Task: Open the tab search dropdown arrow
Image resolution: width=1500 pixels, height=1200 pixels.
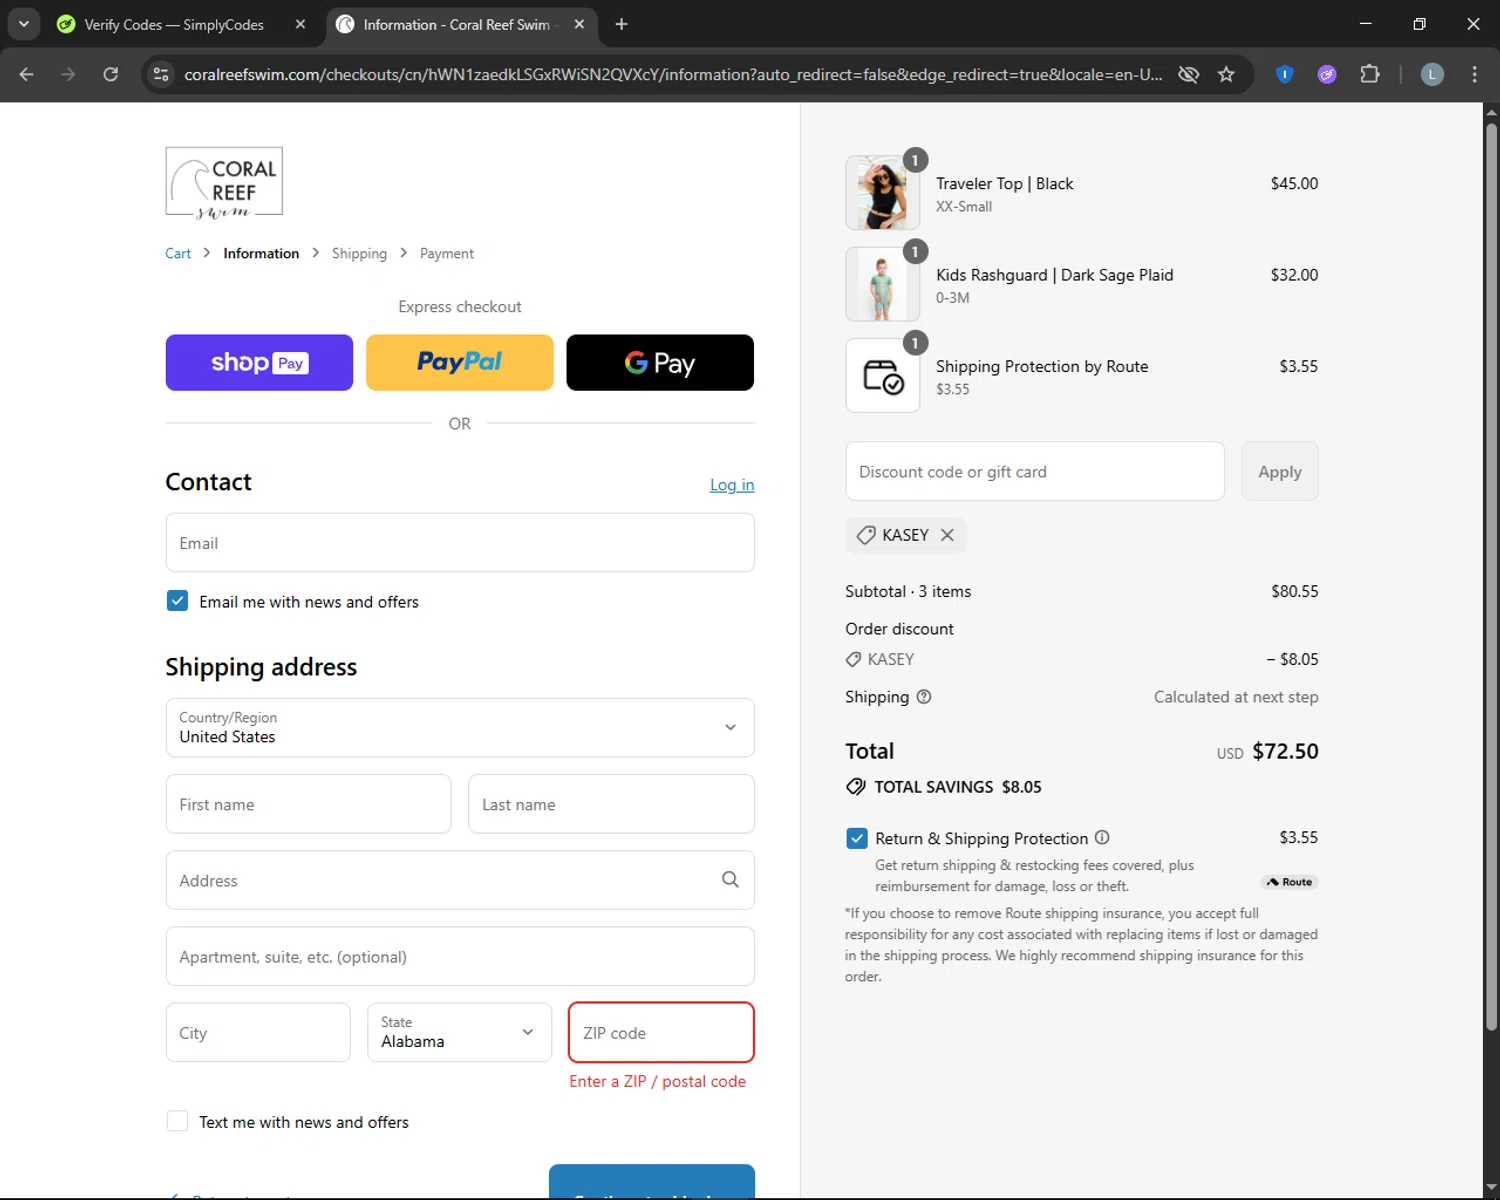Action: coord(23,24)
